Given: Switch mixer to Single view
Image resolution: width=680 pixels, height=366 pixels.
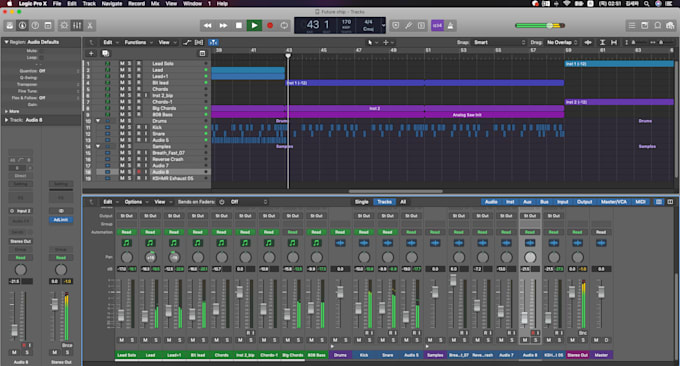Looking at the screenshot, I should (362, 202).
